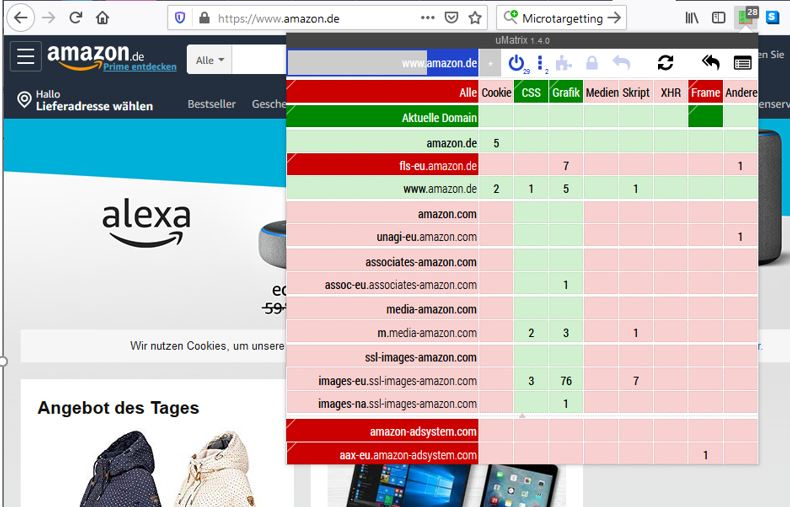Reload the page using uMatrix refresh icon
The height and width of the screenshot is (507, 790).
tap(665, 63)
